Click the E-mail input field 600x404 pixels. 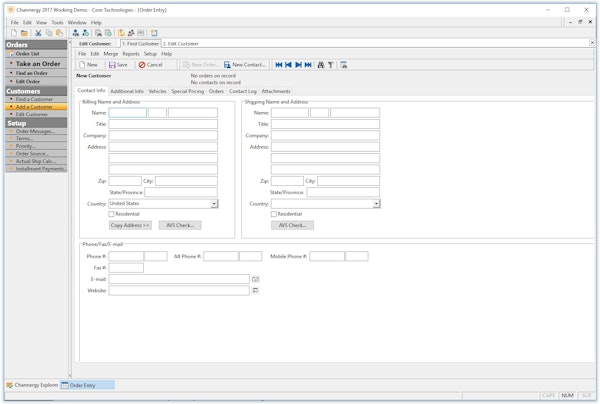(x=179, y=279)
